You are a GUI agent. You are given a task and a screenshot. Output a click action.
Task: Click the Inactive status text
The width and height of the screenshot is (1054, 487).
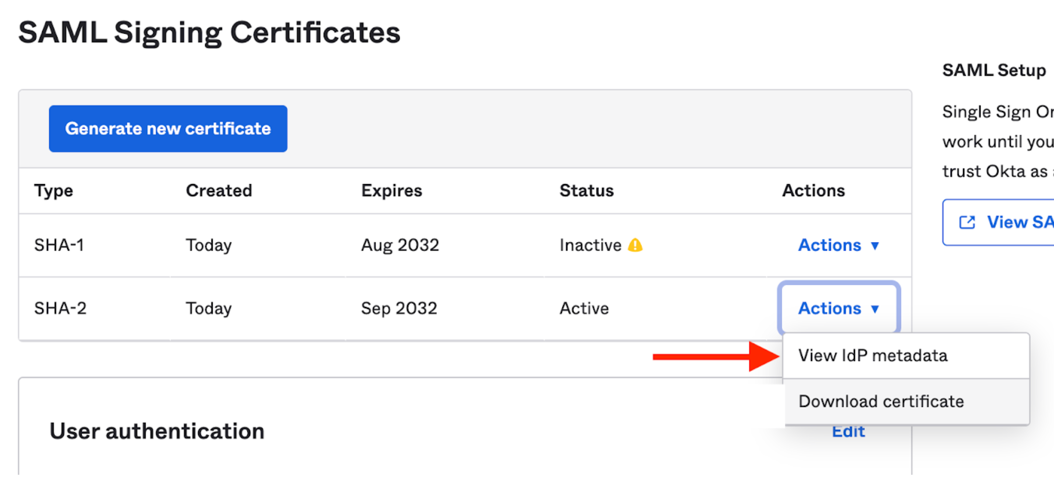590,245
